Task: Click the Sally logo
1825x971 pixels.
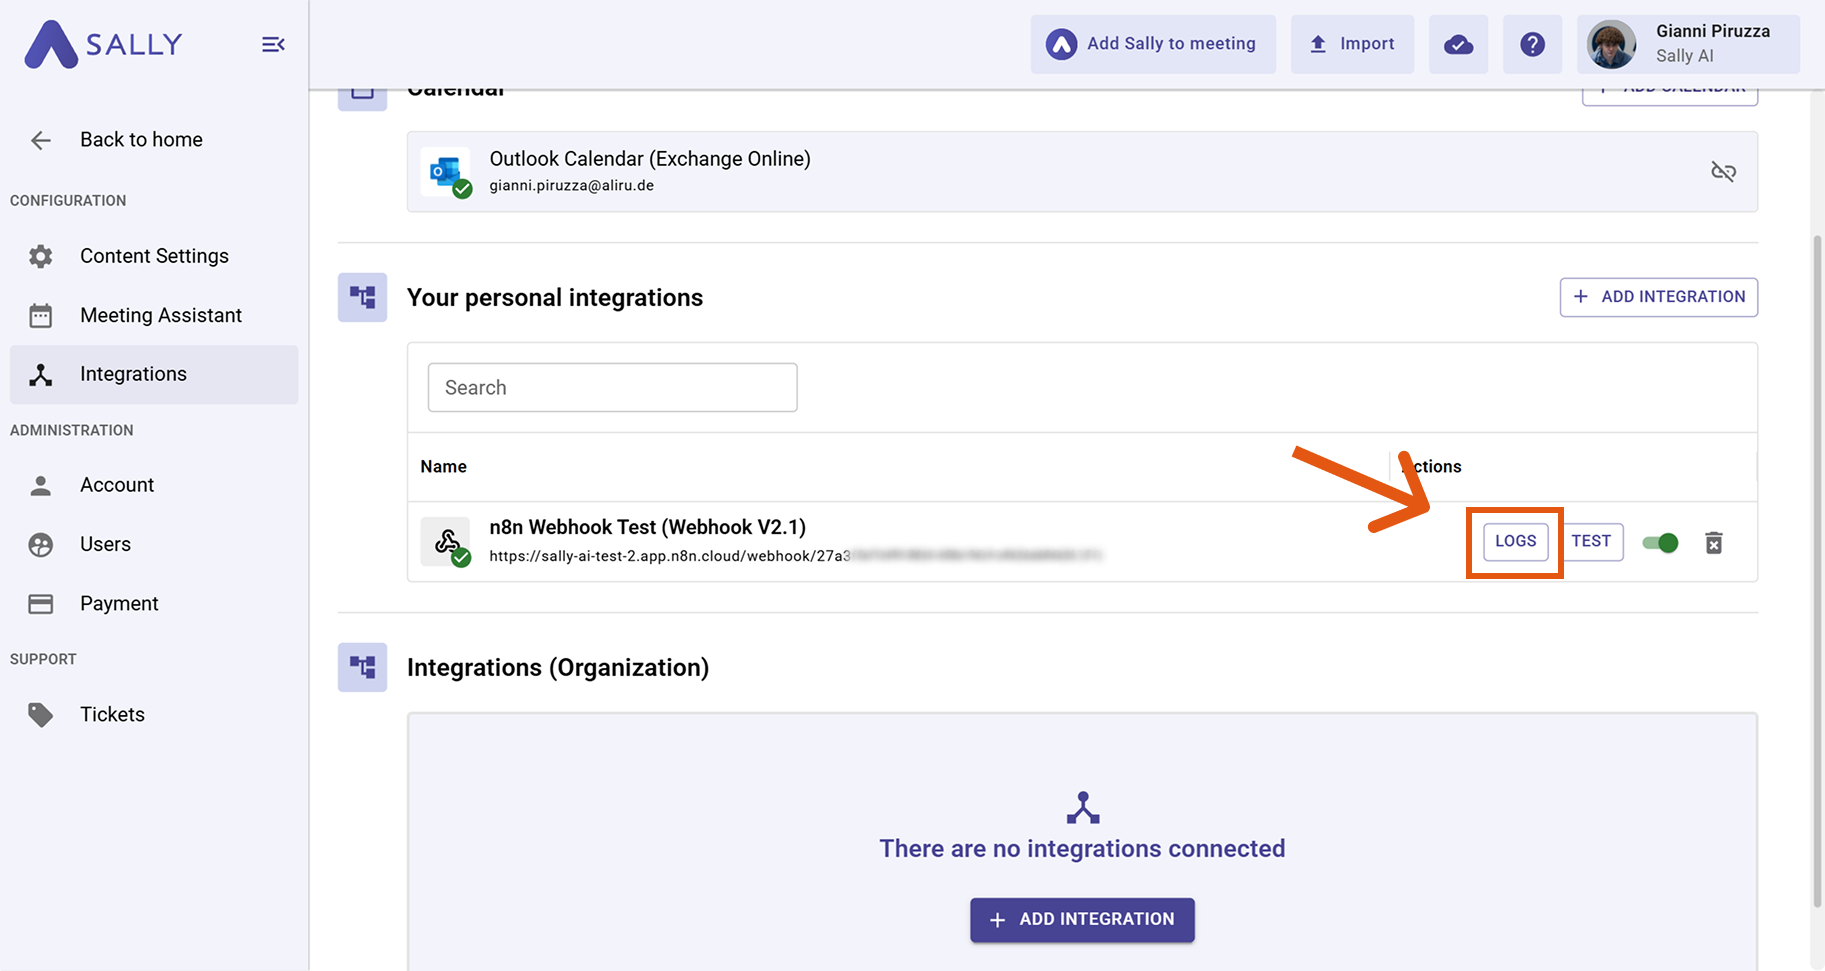Action: coord(104,44)
